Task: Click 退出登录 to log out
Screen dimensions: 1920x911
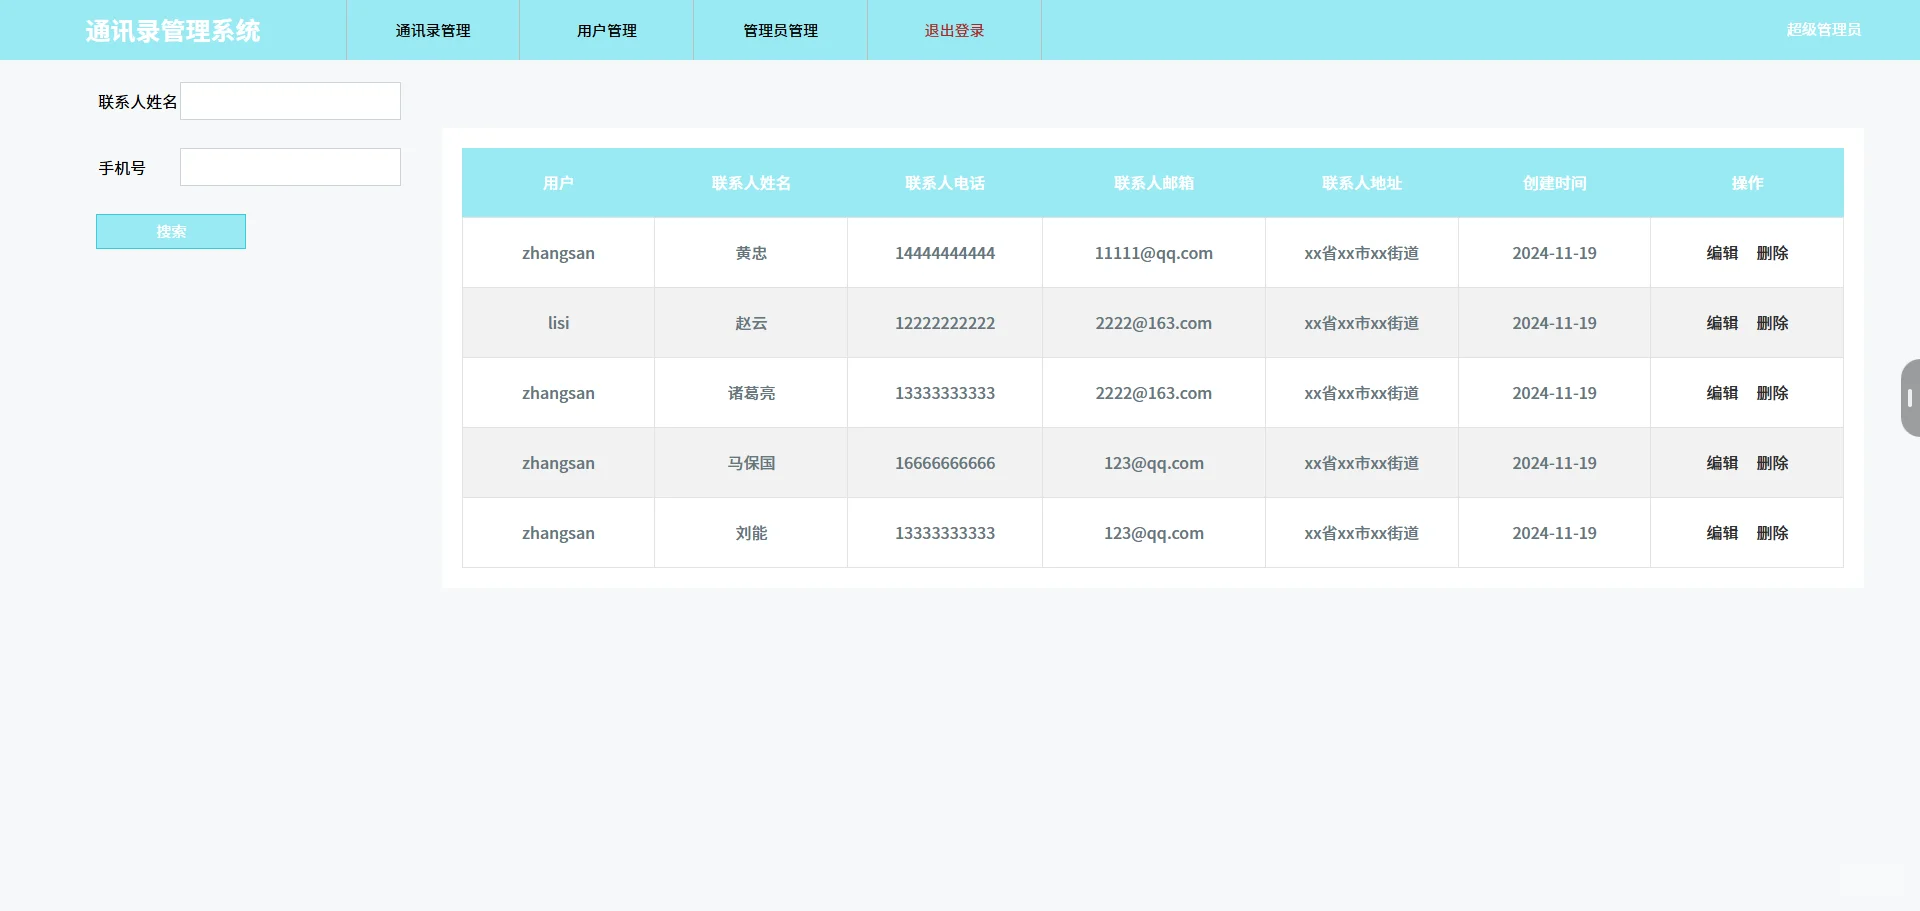Action: 953,30
